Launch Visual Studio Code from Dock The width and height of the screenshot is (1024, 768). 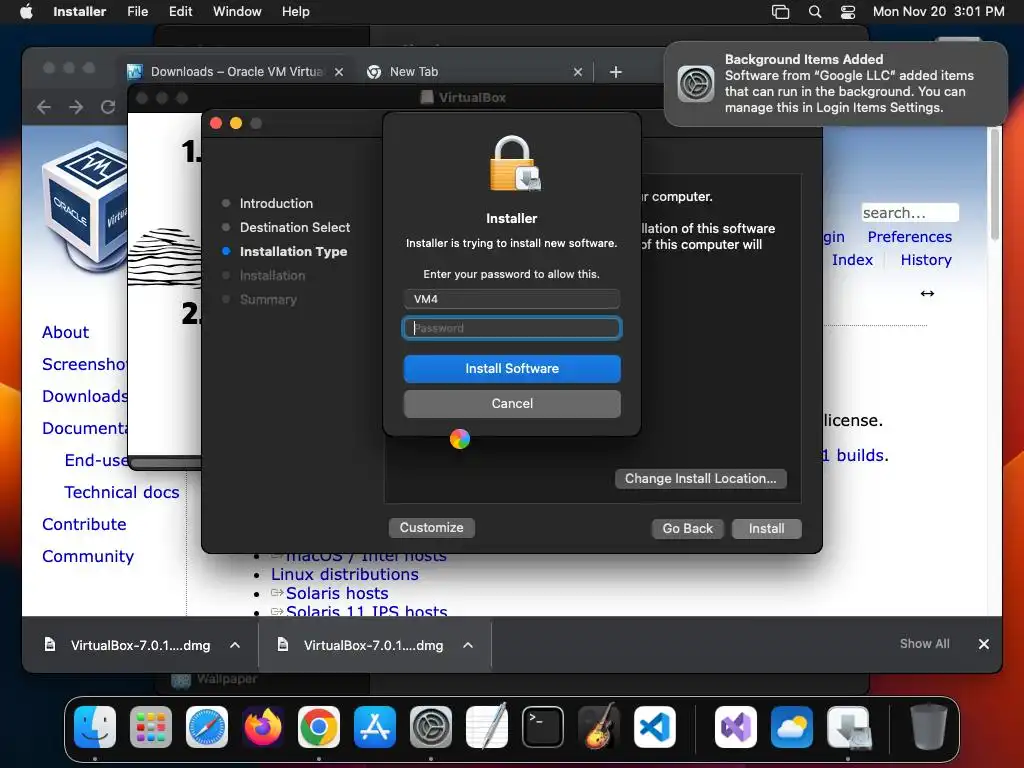point(655,727)
